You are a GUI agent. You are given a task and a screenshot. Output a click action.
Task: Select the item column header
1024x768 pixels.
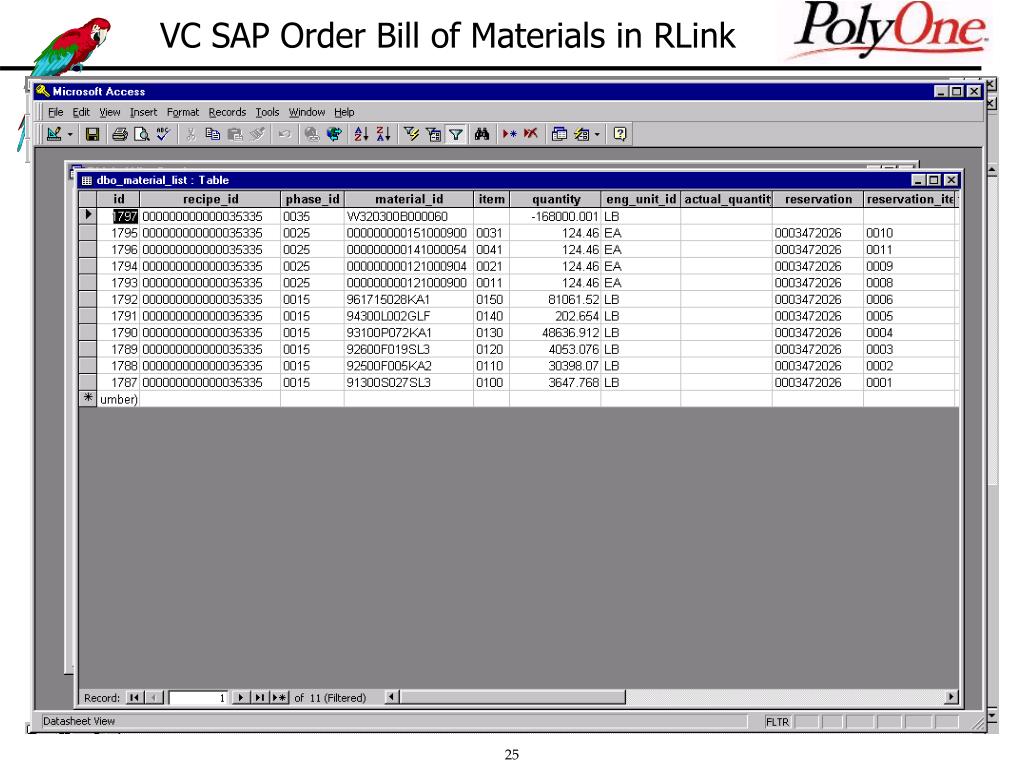click(x=492, y=199)
